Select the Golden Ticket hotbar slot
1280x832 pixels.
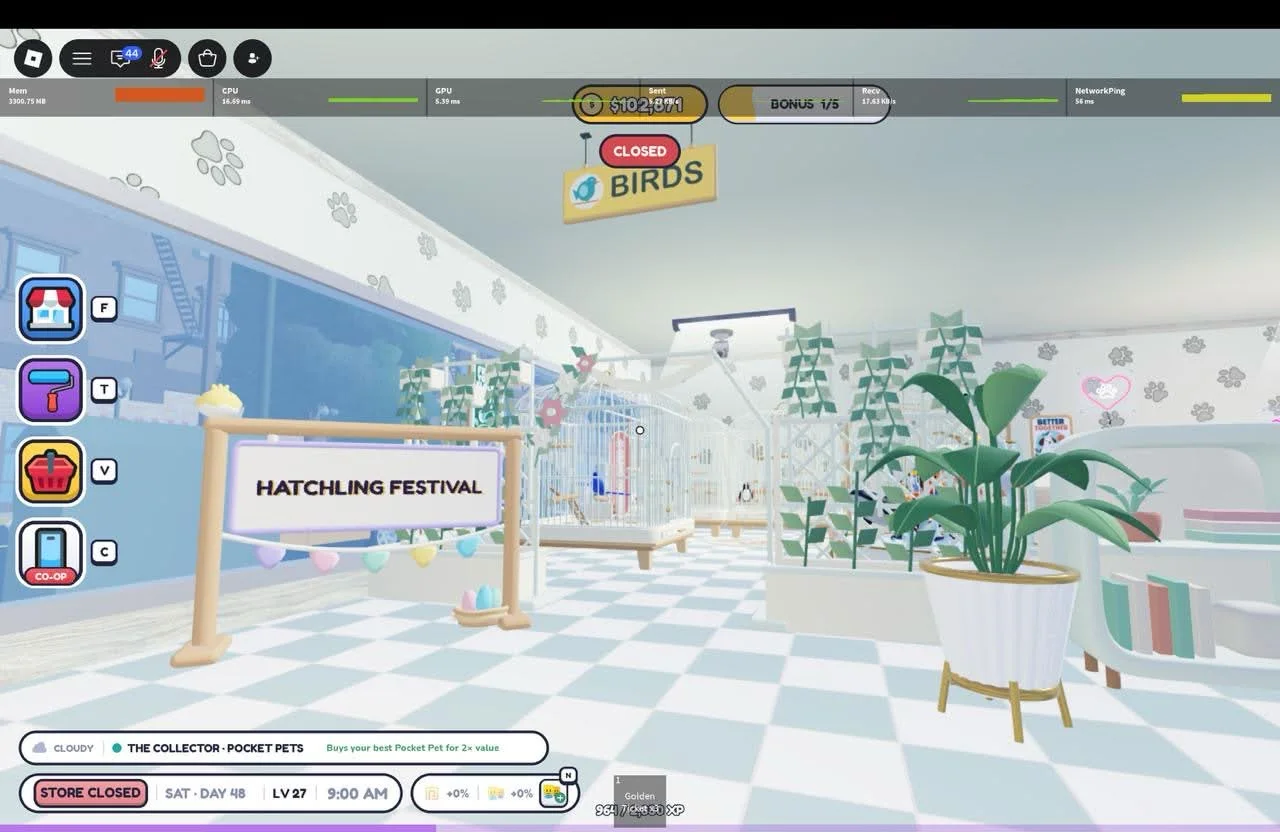640,801
